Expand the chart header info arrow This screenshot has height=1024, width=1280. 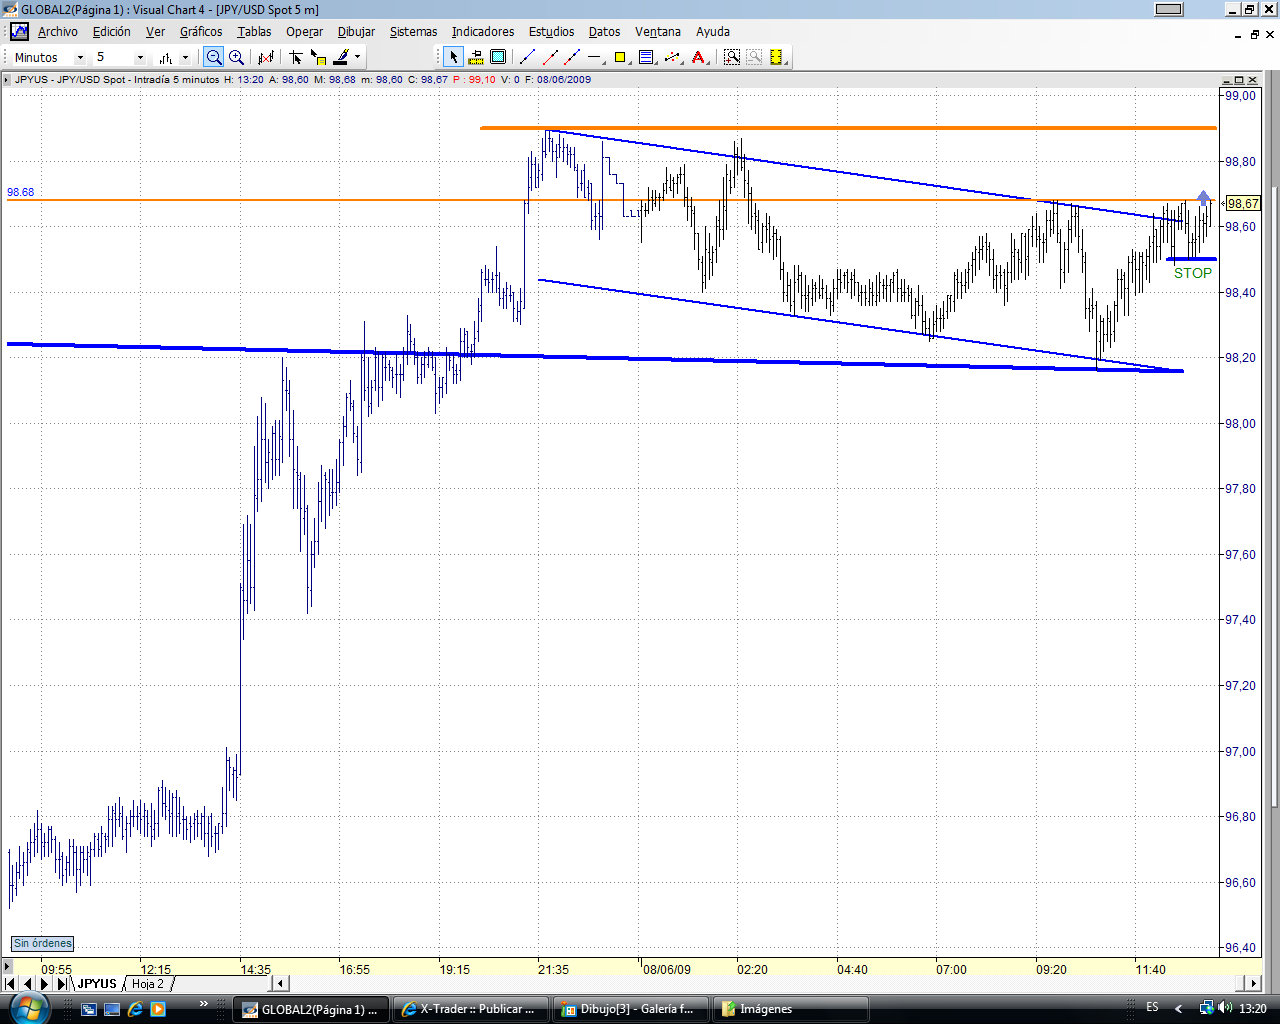tap(7, 80)
